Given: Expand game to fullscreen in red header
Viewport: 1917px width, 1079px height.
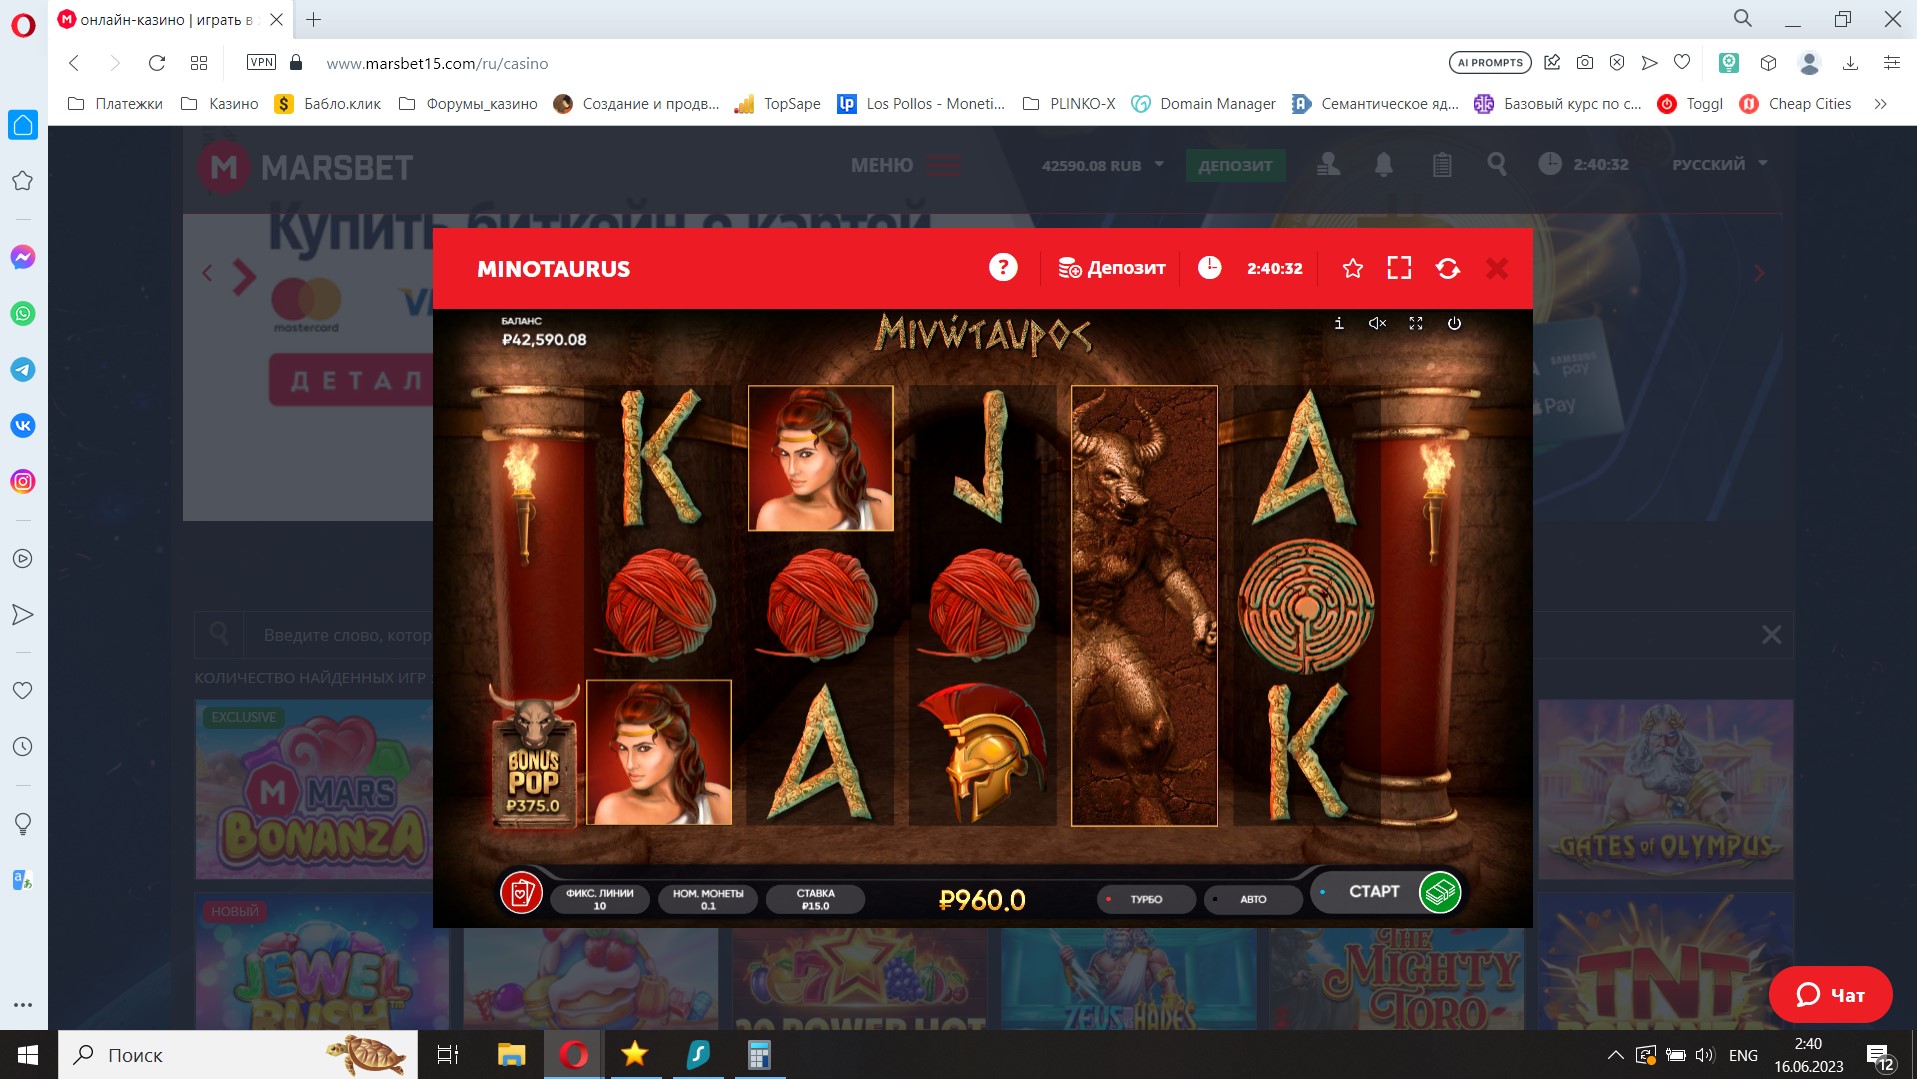Looking at the screenshot, I should 1399,268.
